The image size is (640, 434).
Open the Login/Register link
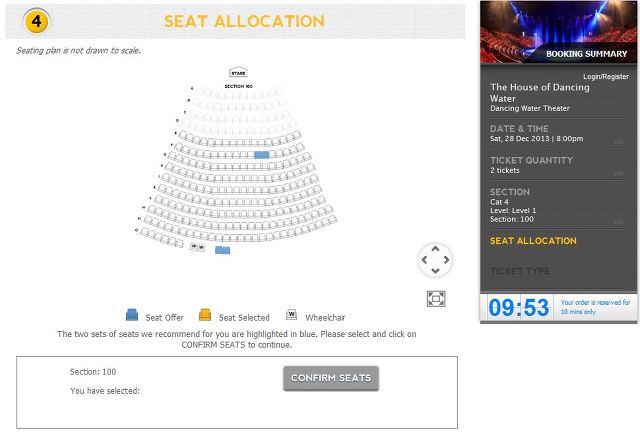point(606,77)
